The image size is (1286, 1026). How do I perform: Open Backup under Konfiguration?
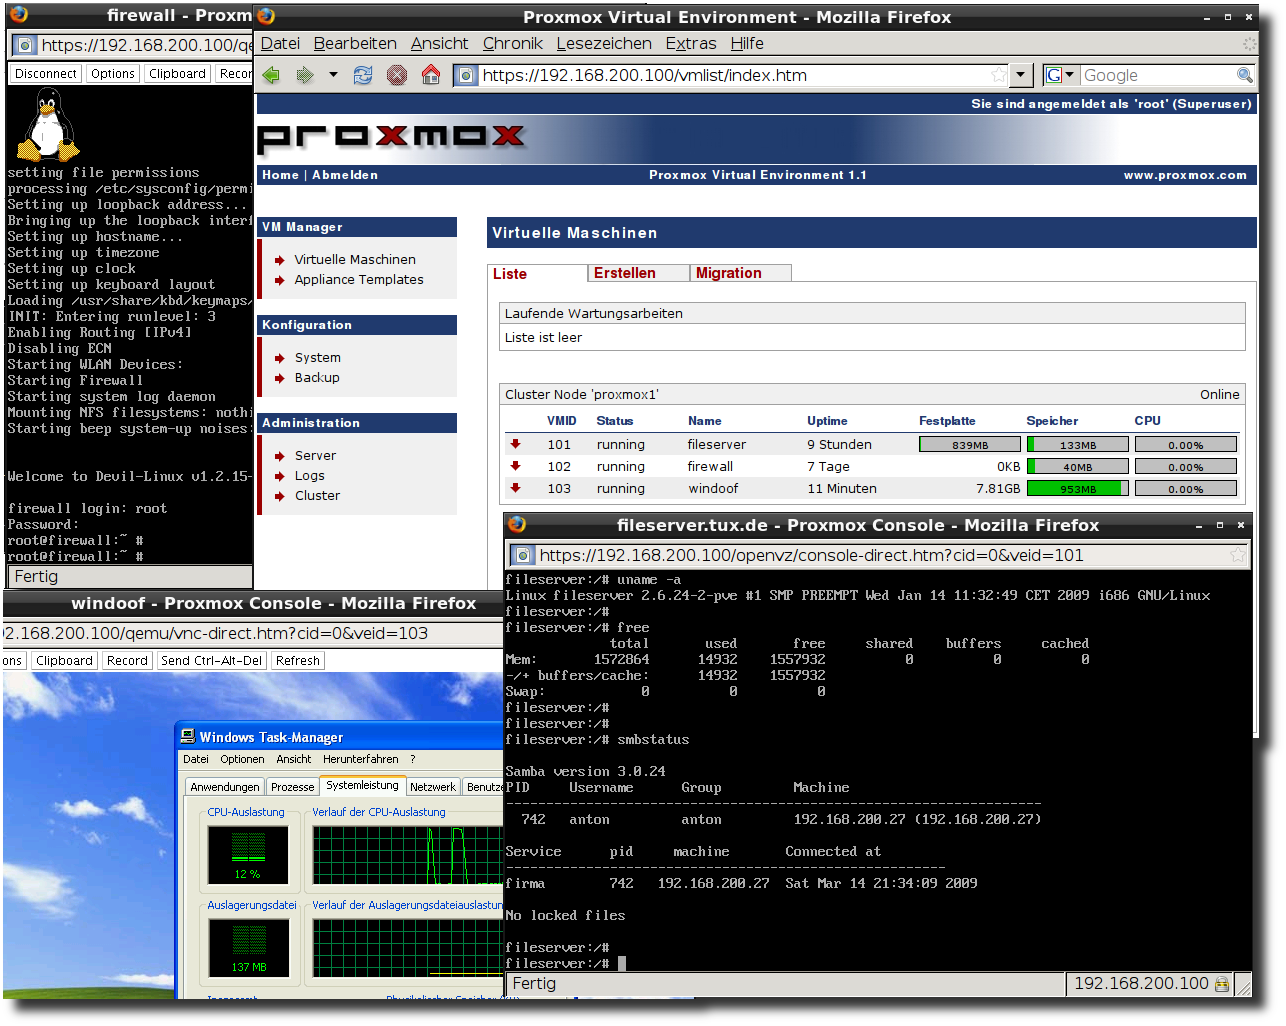[x=317, y=377]
